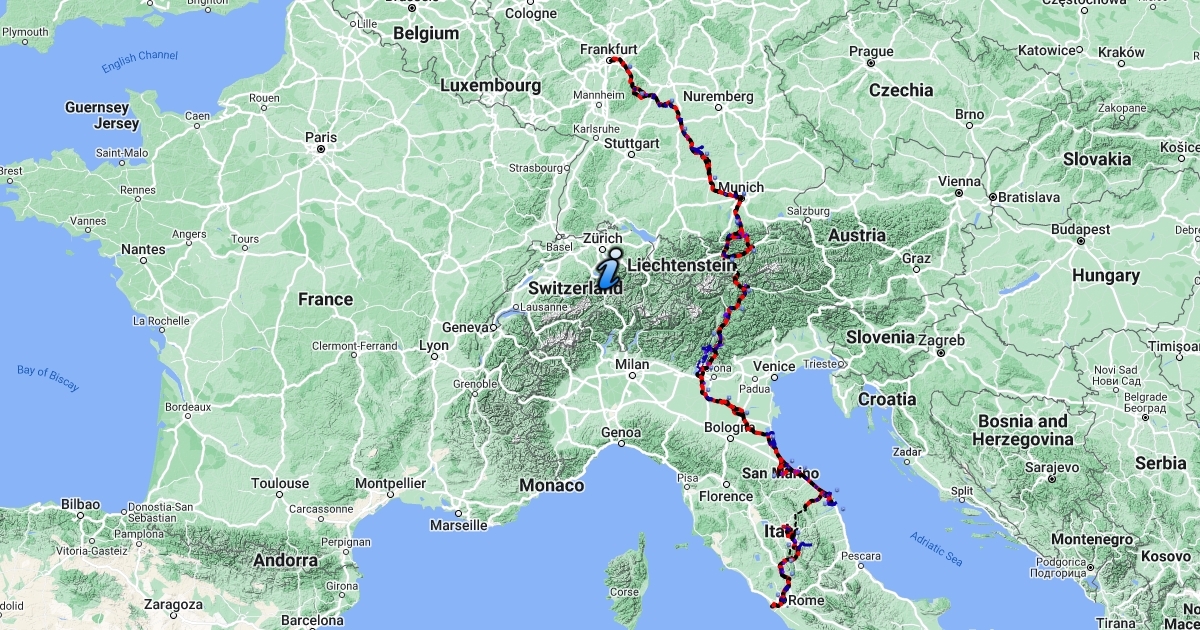Click the Liechtenstein country label
Image resolution: width=1200 pixels, height=630 pixels.
680,264
